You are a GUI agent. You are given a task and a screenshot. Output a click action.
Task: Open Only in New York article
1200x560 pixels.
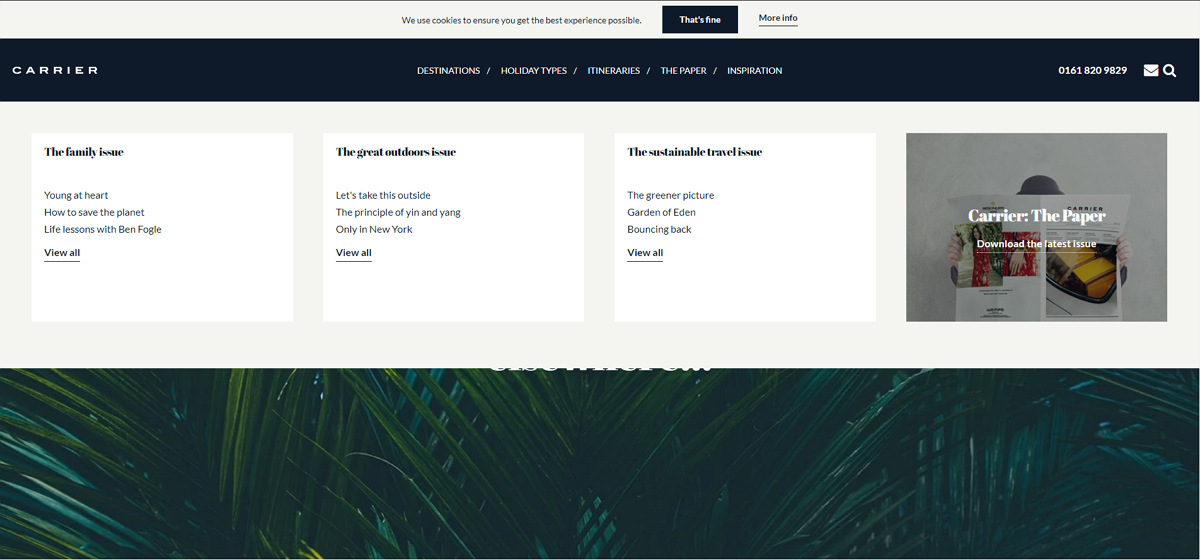(x=374, y=229)
